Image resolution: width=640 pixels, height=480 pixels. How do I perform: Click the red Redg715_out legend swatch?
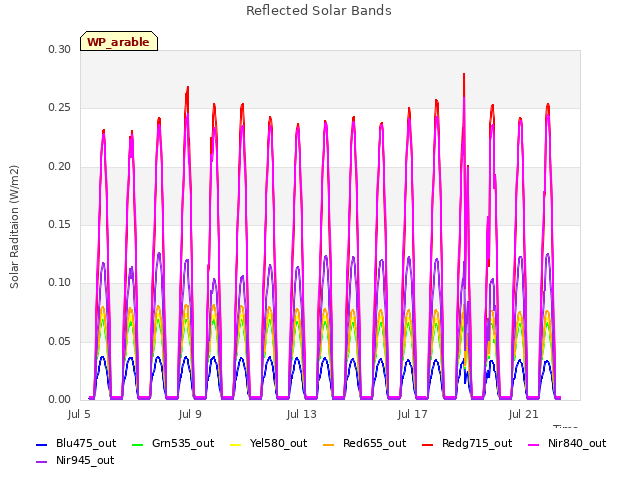tap(427, 444)
